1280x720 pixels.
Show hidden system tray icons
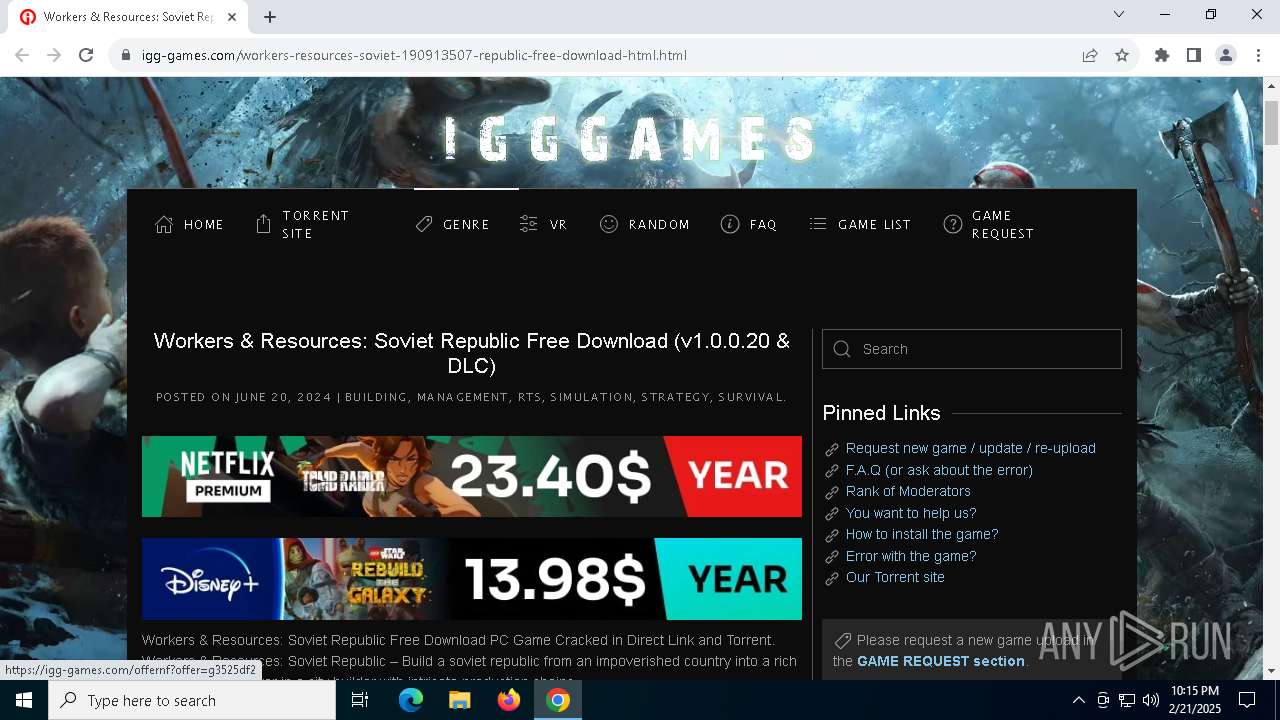1078,700
